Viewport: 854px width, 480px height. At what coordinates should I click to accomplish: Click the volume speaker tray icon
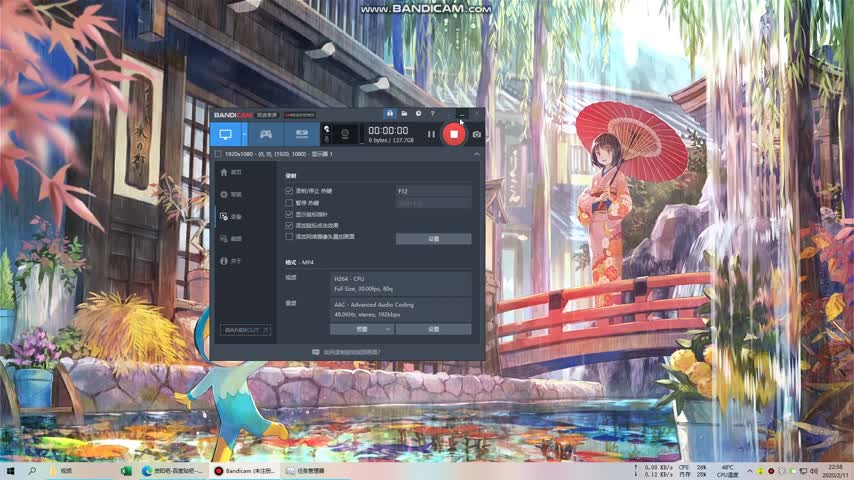(x=814, y=471)
